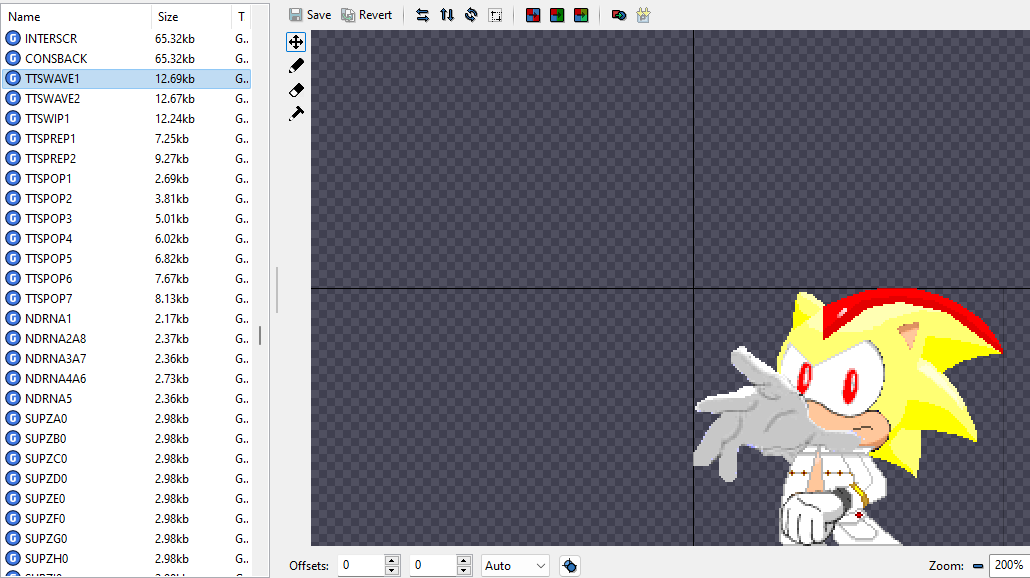Select the drag offsets move tool
Image resolution: width=1030 pixels, height=578 pixels.
tap(296, 42)
